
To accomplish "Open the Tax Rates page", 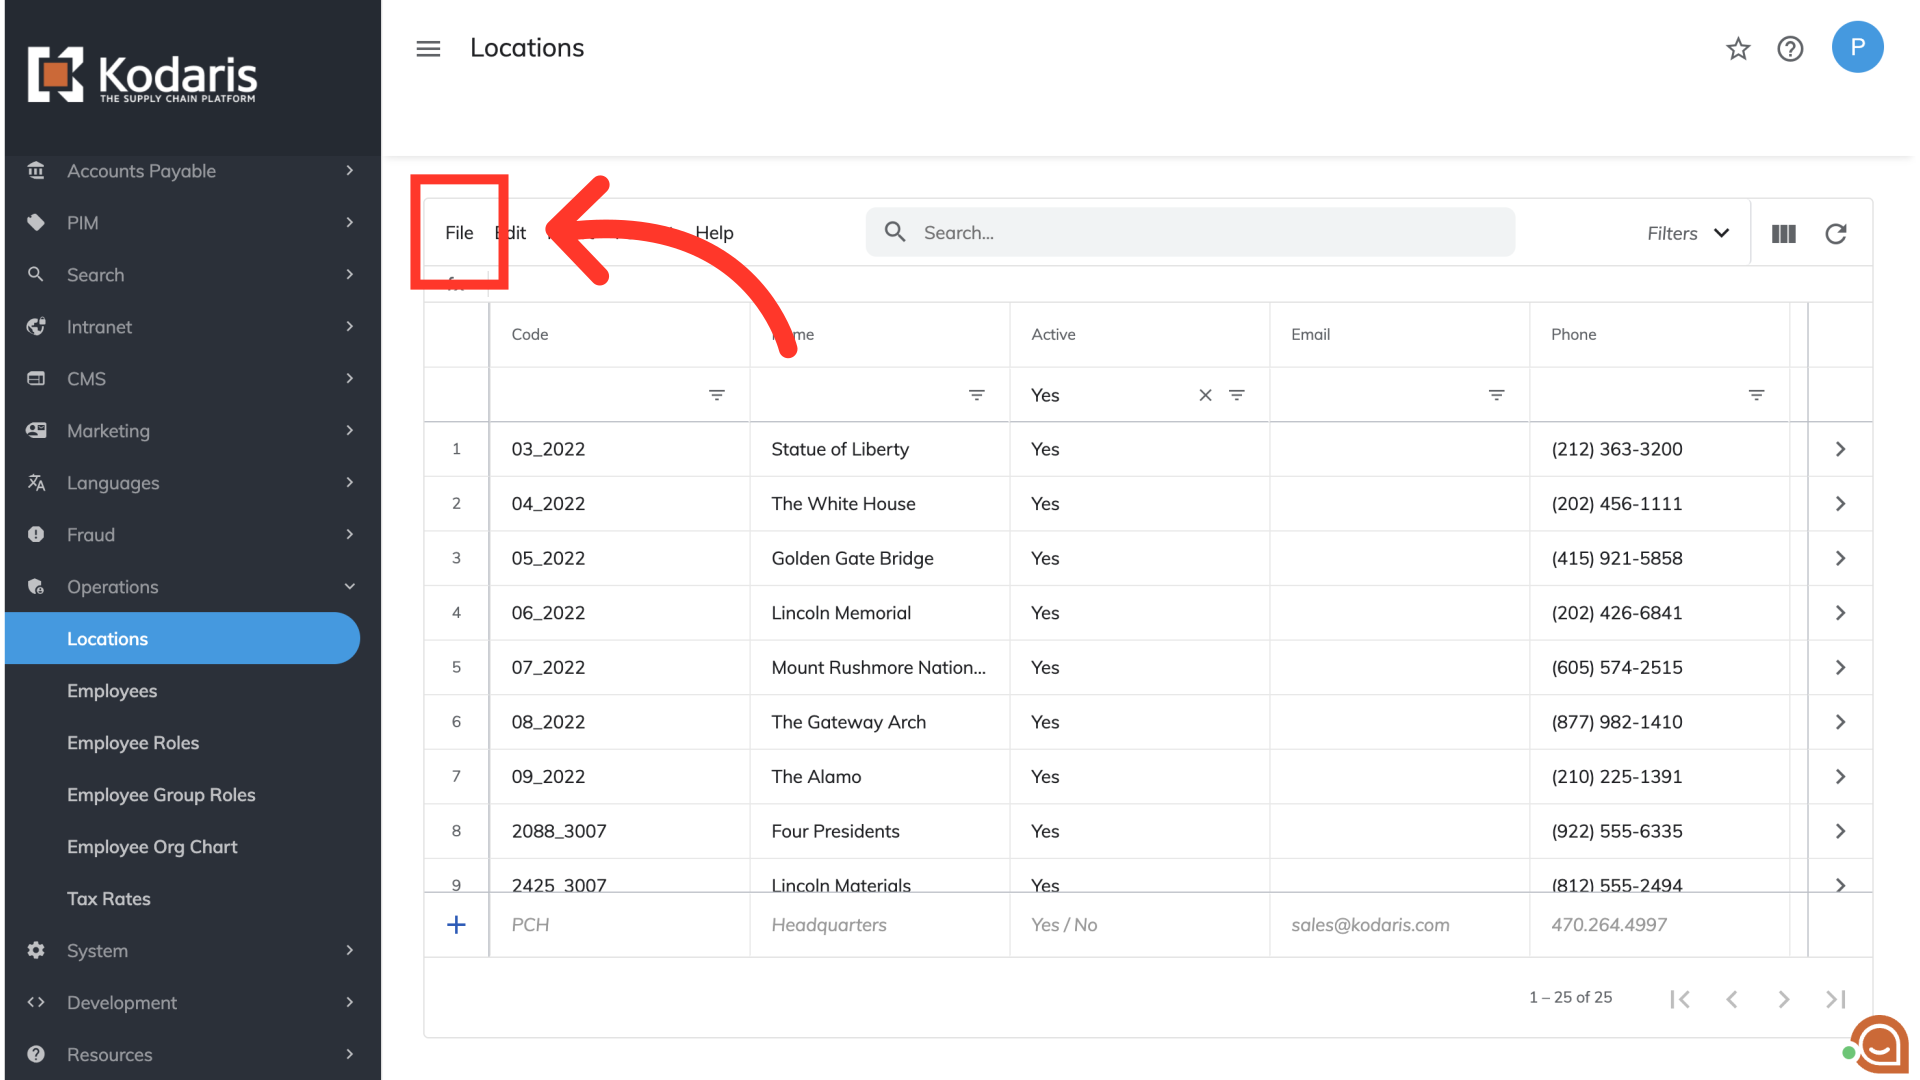I will pyautogui.click(x=109, y=899).
